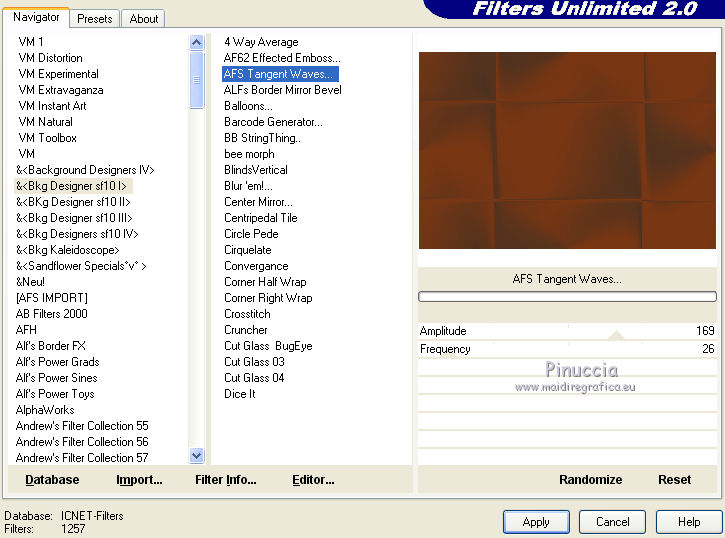The height and width of the screenshot is (538, 725).
Task: Select &<Bkg Kaleidoscope> category
Action: coord(68,250)
